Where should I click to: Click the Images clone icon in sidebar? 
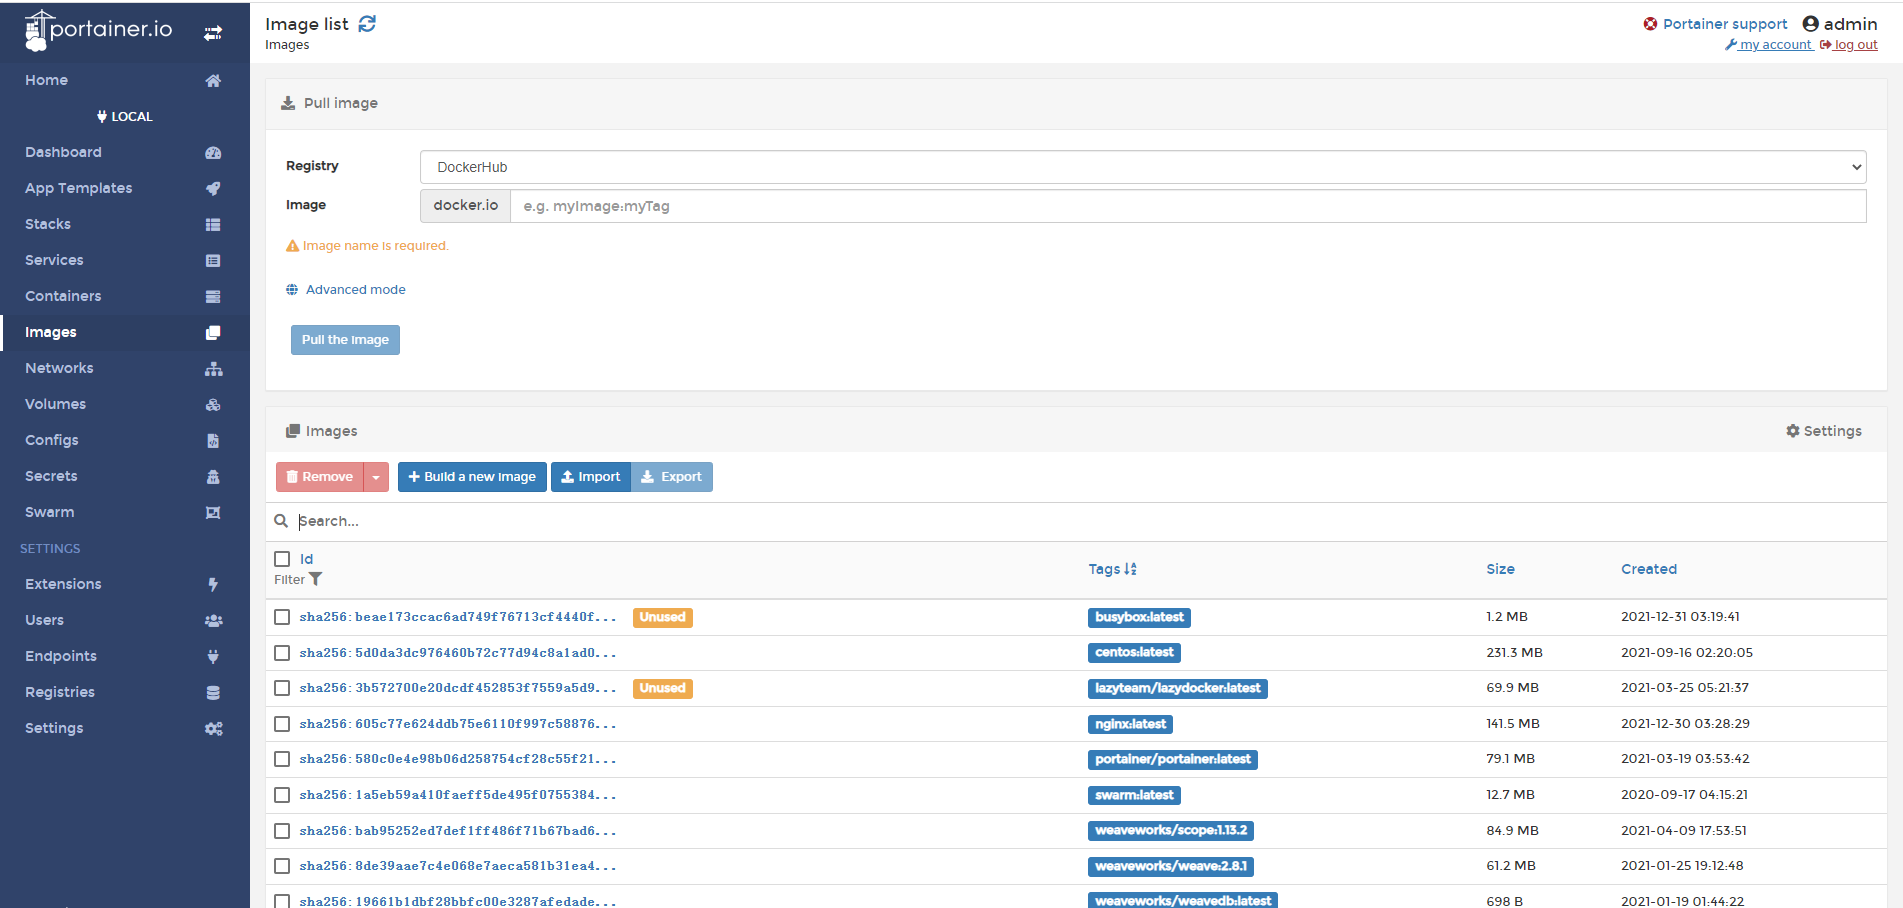coord(213,333)
